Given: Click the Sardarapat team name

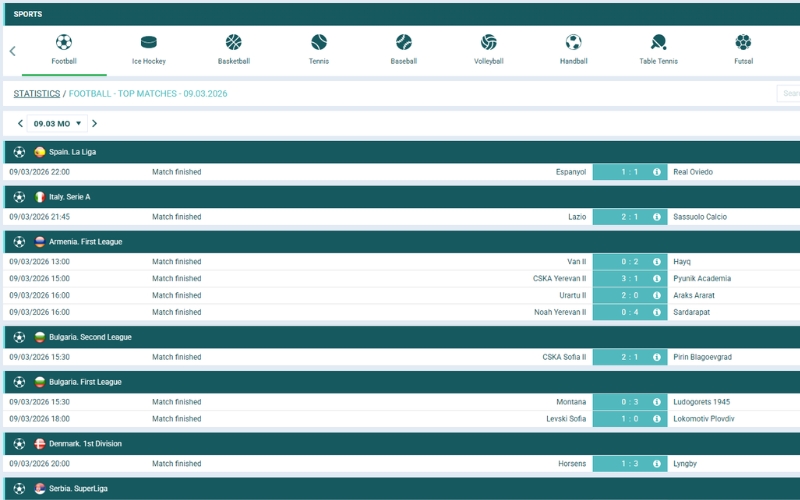Looking at the screenshot, I should (691, 312).
